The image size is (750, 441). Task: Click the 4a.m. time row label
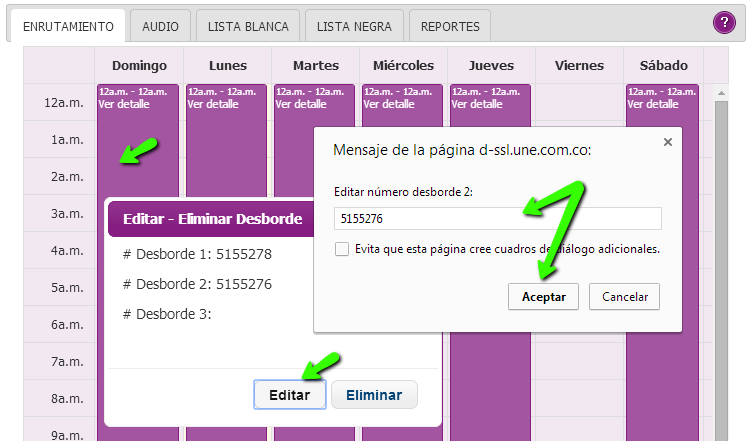pyautogui.click(x=67, y=251)
